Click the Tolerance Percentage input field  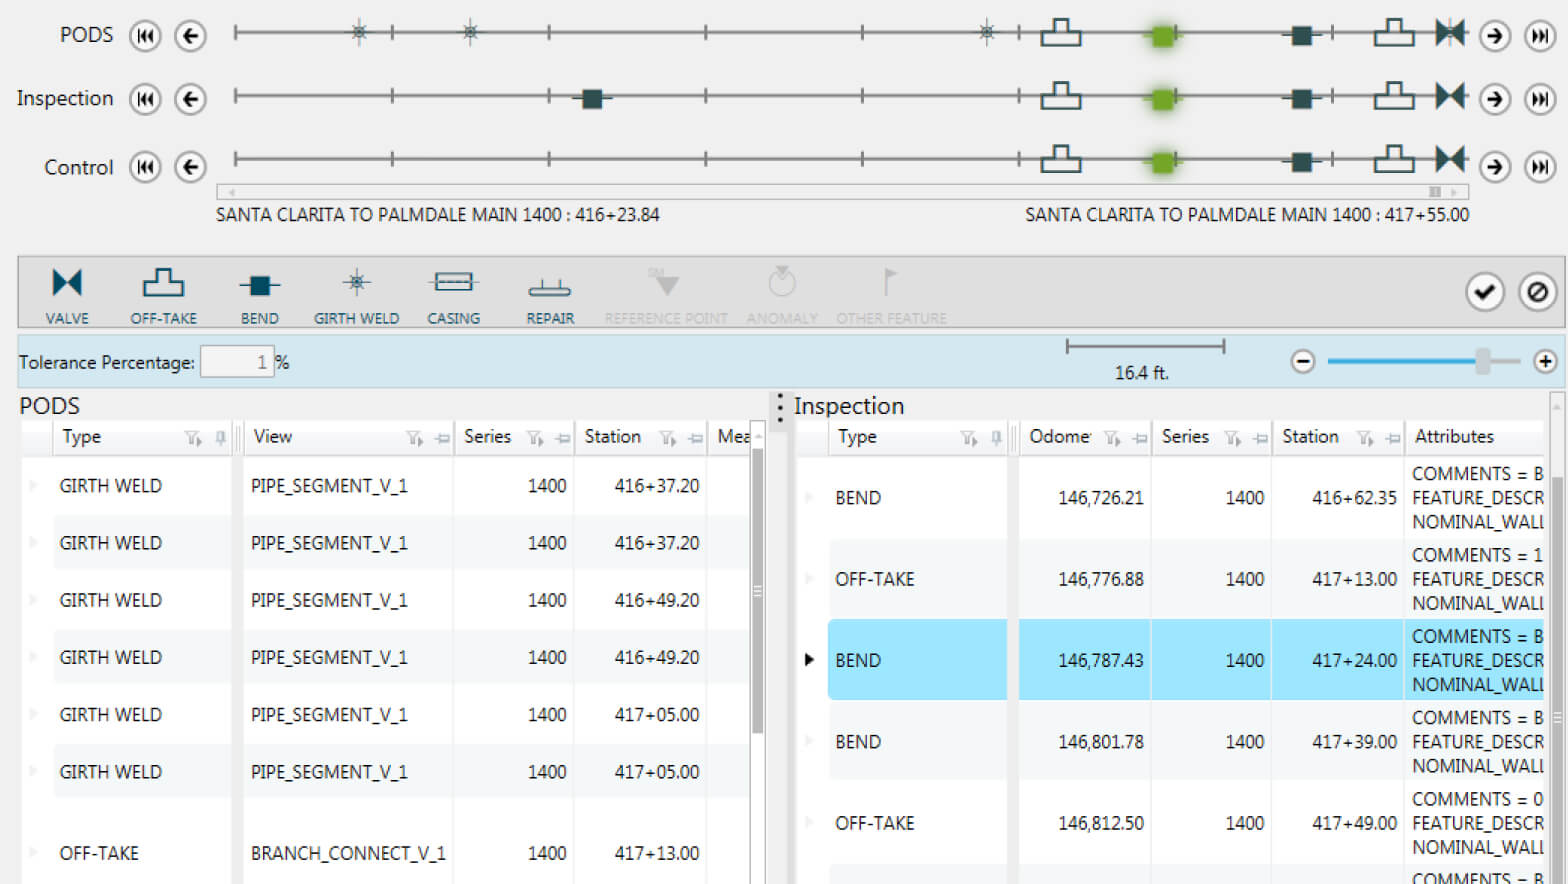click(x=236, y=362)
